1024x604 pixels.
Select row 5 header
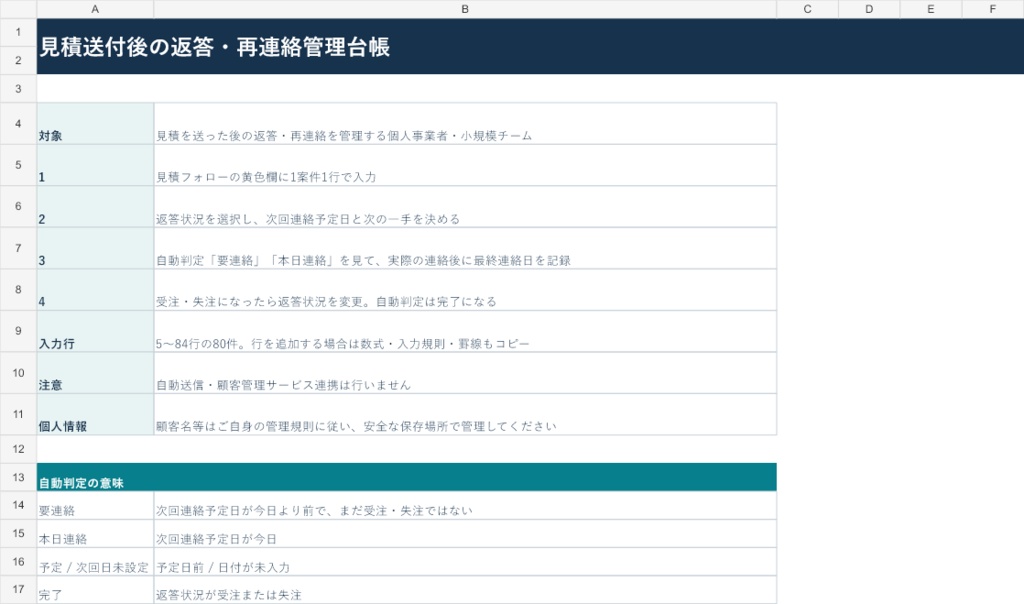[x=18, y=165]
